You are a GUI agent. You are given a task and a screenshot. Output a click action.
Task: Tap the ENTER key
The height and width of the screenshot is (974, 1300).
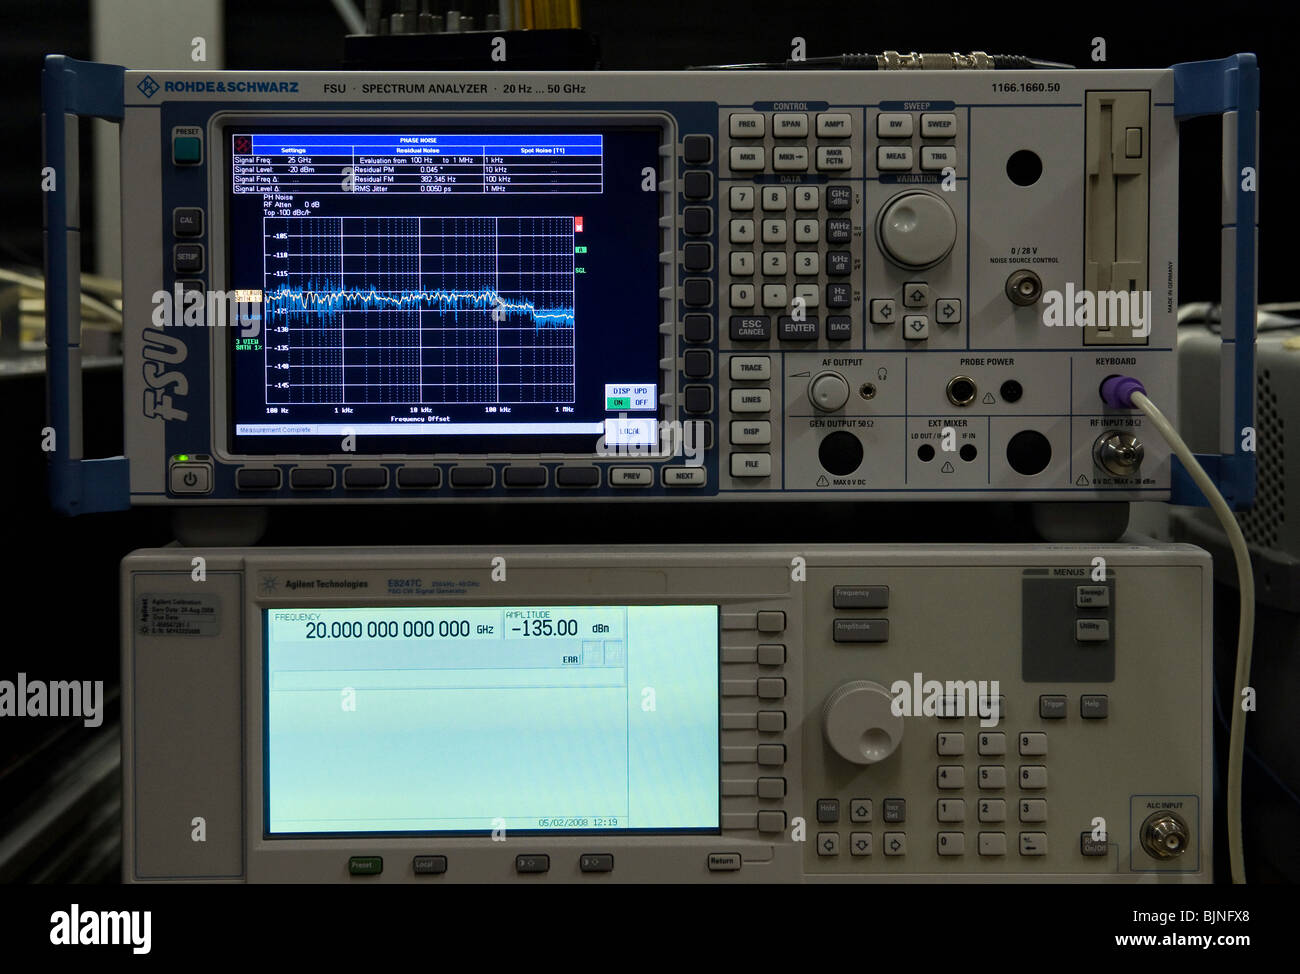(800, 327)
